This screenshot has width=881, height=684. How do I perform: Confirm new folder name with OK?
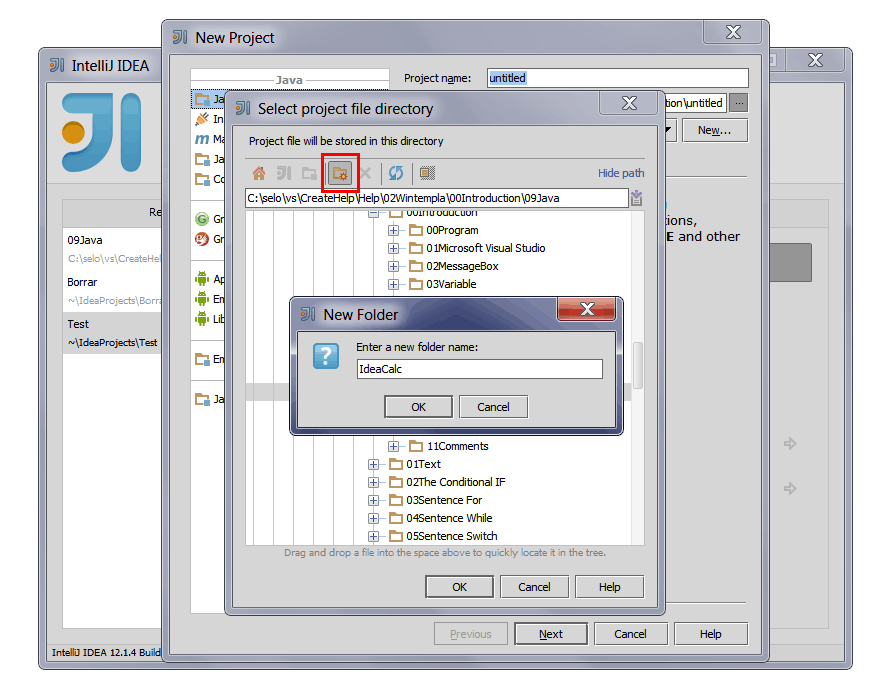[419, 407]
